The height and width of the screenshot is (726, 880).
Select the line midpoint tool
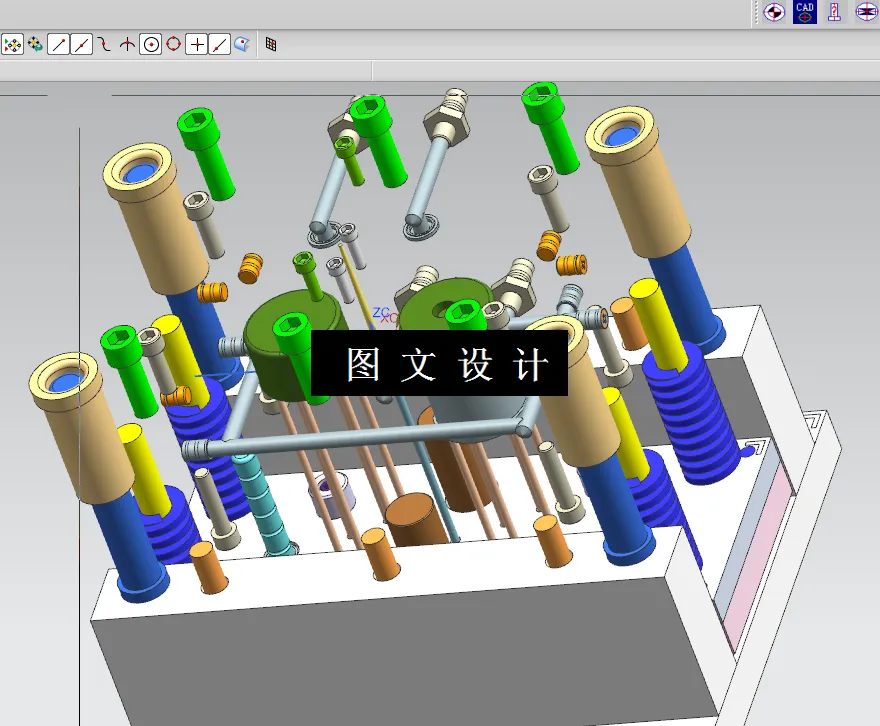[x=82, y=44]
